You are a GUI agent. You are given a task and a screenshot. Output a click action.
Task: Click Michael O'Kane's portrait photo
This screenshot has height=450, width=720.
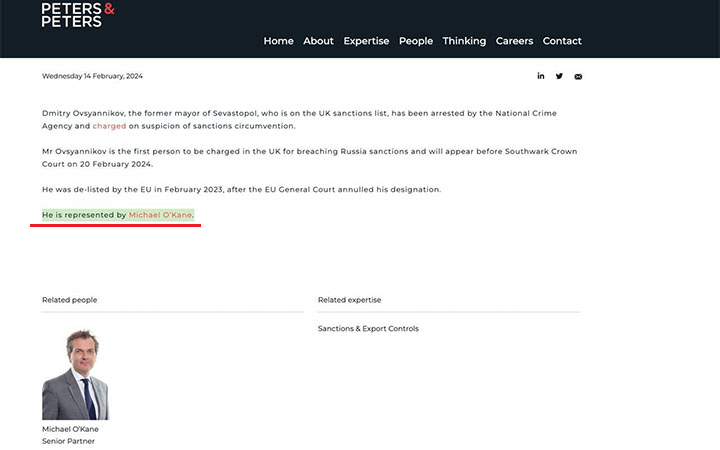(76, 374)
